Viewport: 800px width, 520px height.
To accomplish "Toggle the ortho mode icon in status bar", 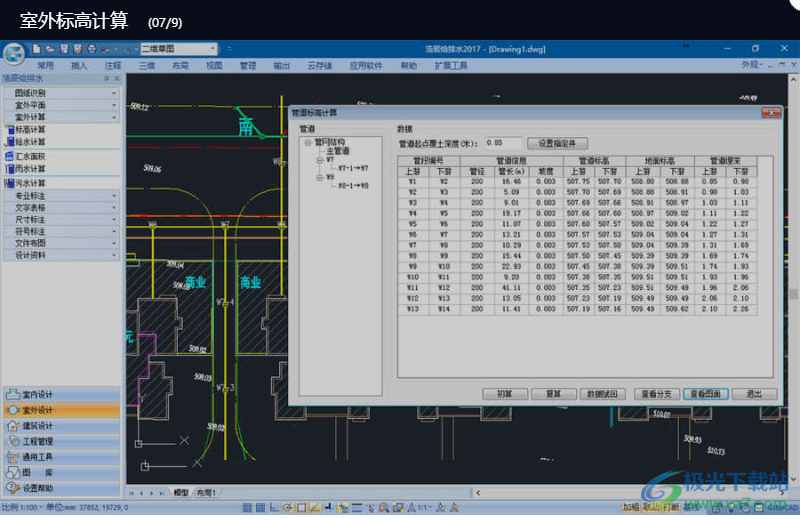I will click(274, 507).
